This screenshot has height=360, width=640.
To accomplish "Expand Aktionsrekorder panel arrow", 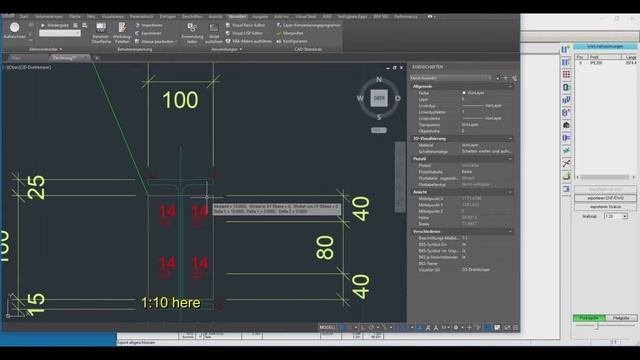I will tap(61, 49).
